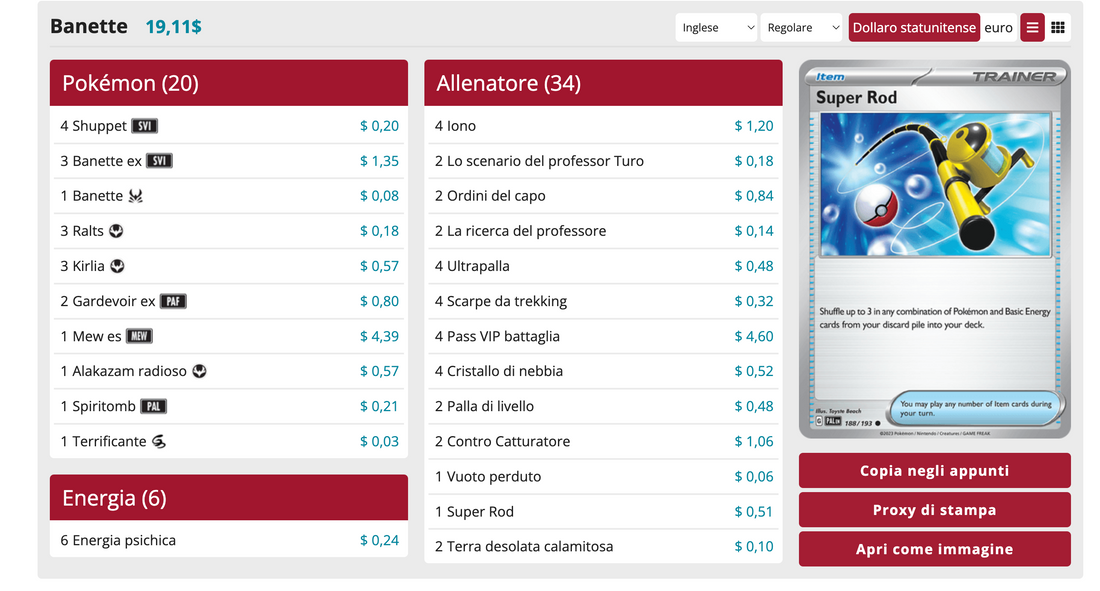Open the 4 Shuppet card entry

[x=229, y=126]
